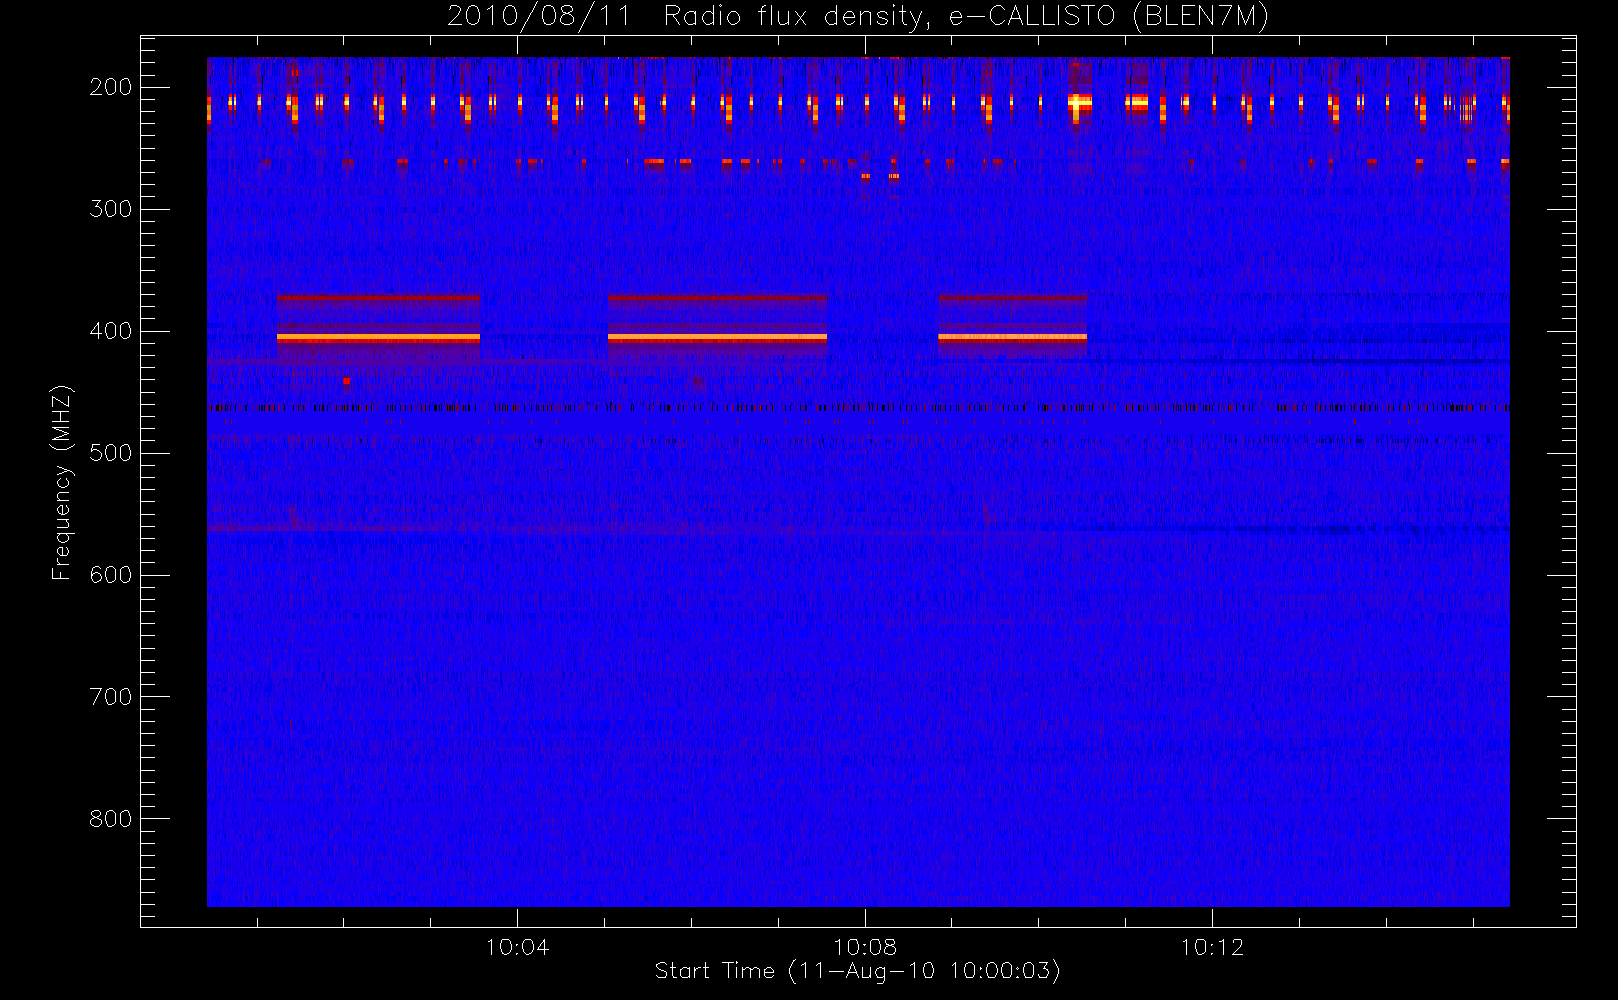Click the 'Start Time (11-Aug-10 10:00:03)' label
Screen dimensions: 1618x1000
click(x=857, y=971)
